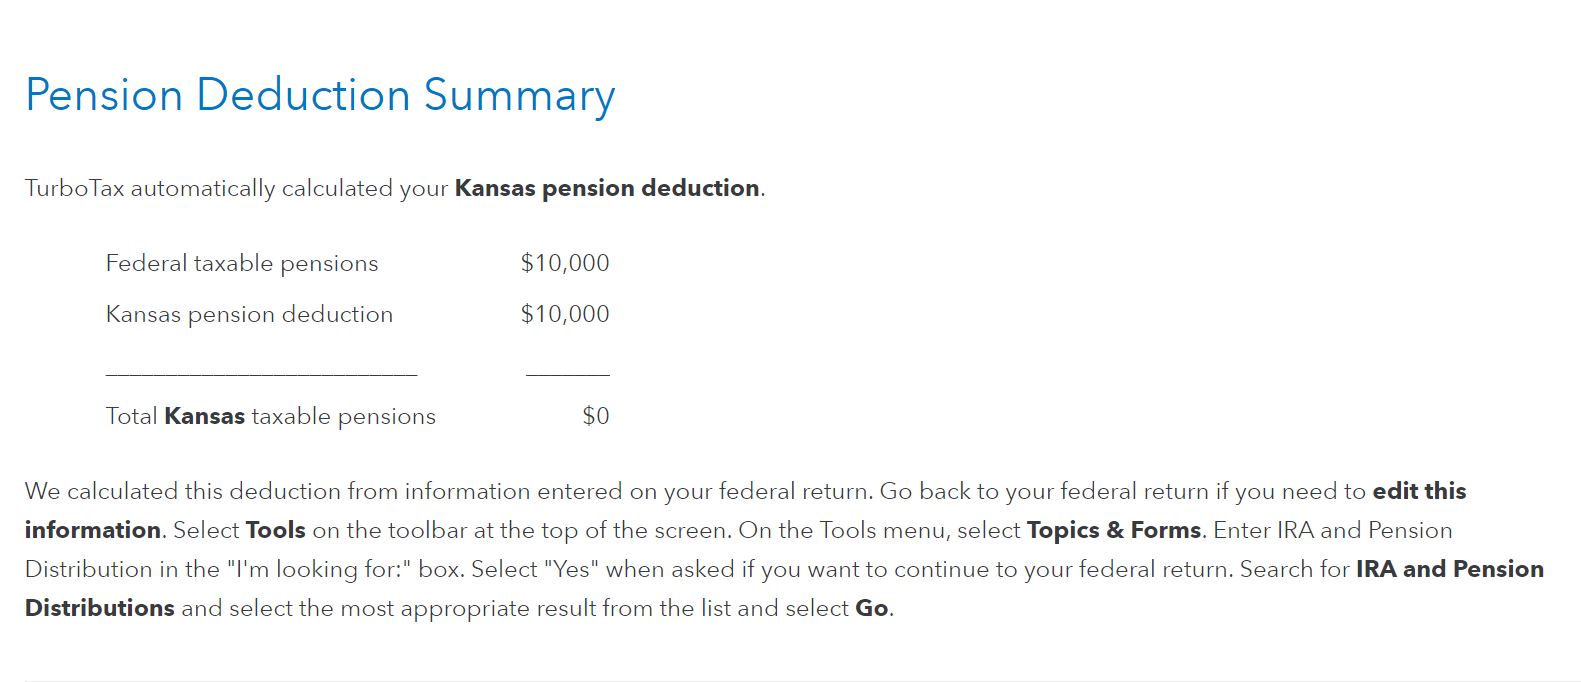Click the bold 'edit this' text
Image resolution: width=1581 pixels, height=682 pixels.
click(x=1419, y=491)
